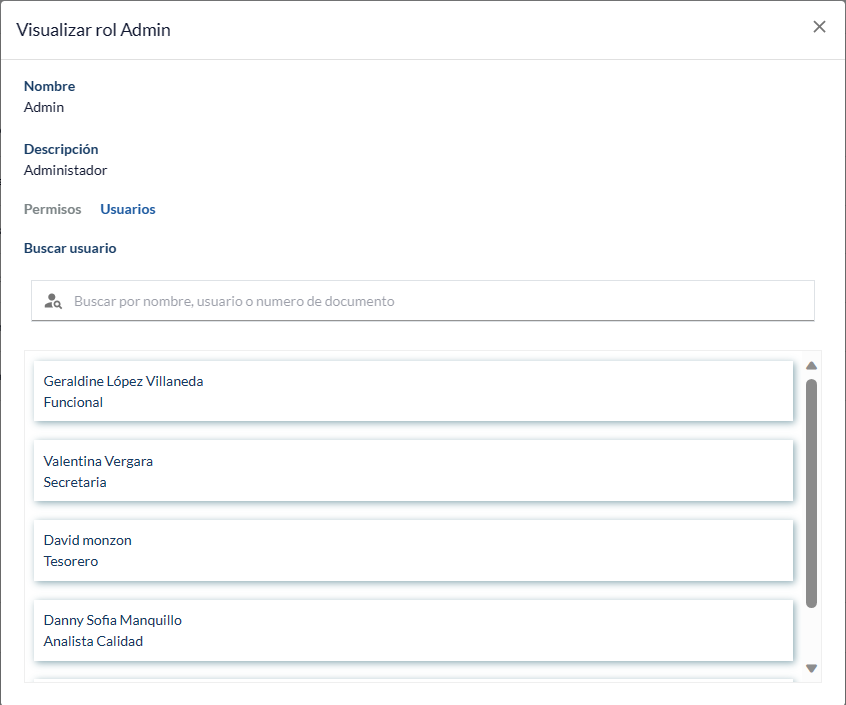Click the Tesorero role text
846x705 pixels.
(71, 561)
